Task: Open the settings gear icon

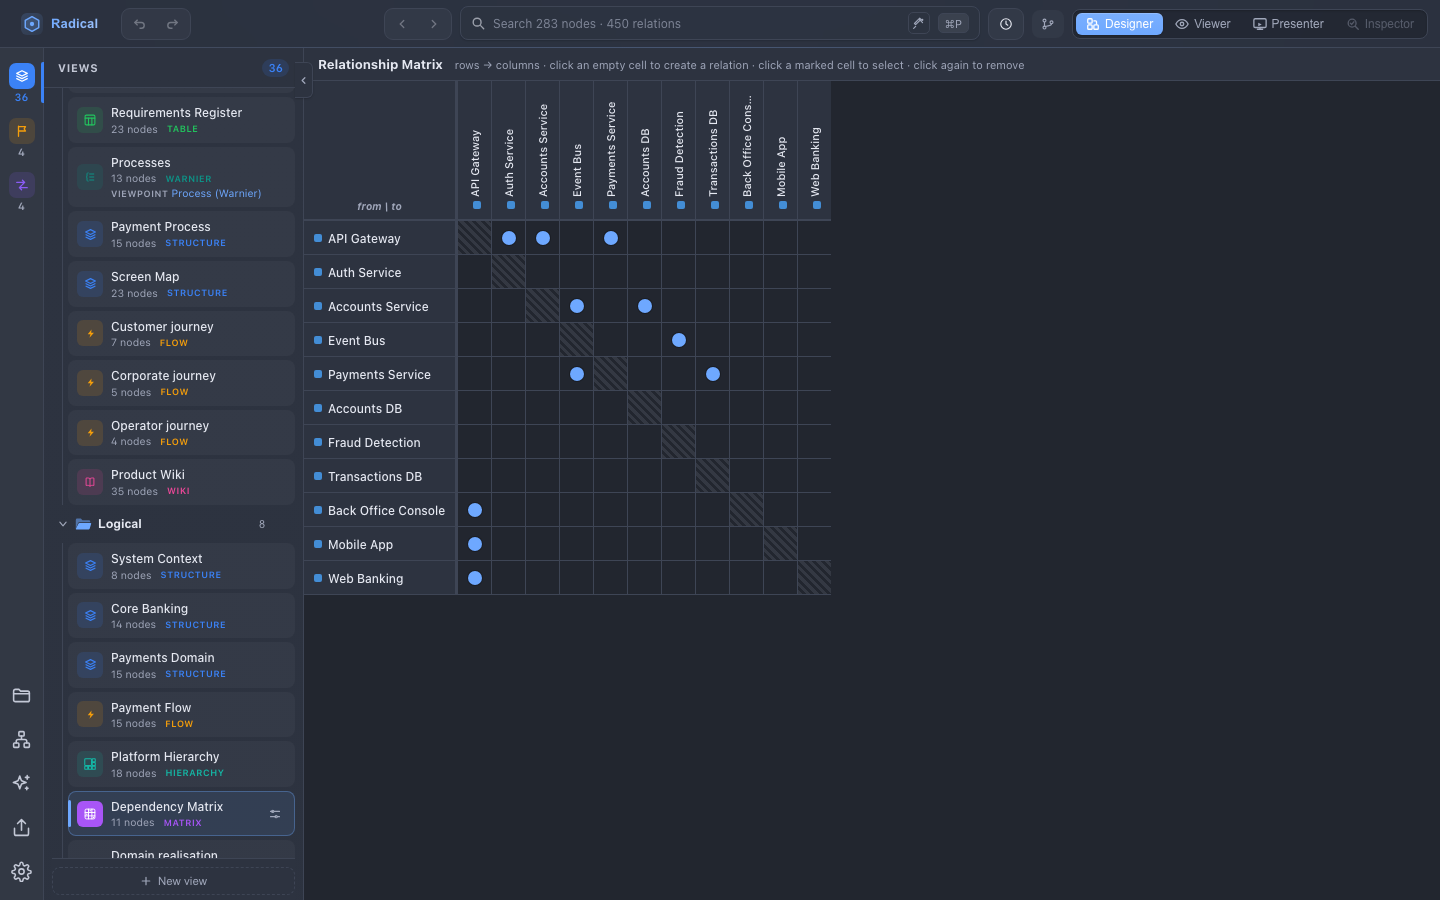Action: (21, 872)
